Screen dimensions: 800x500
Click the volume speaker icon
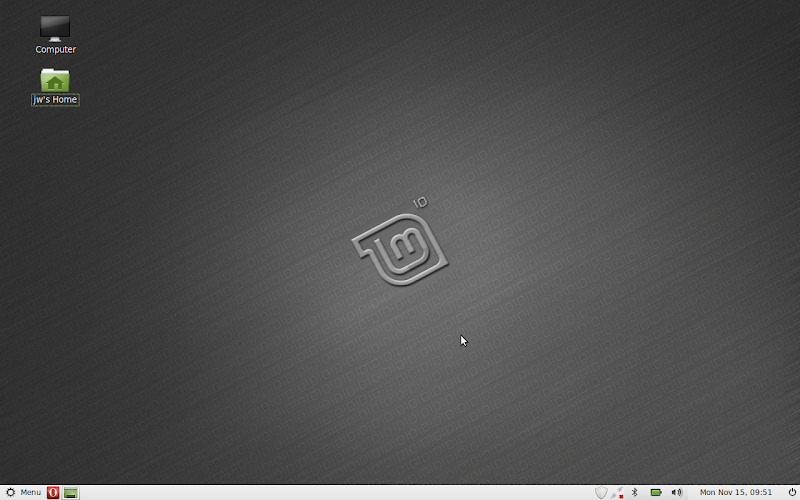click(677, 492)
